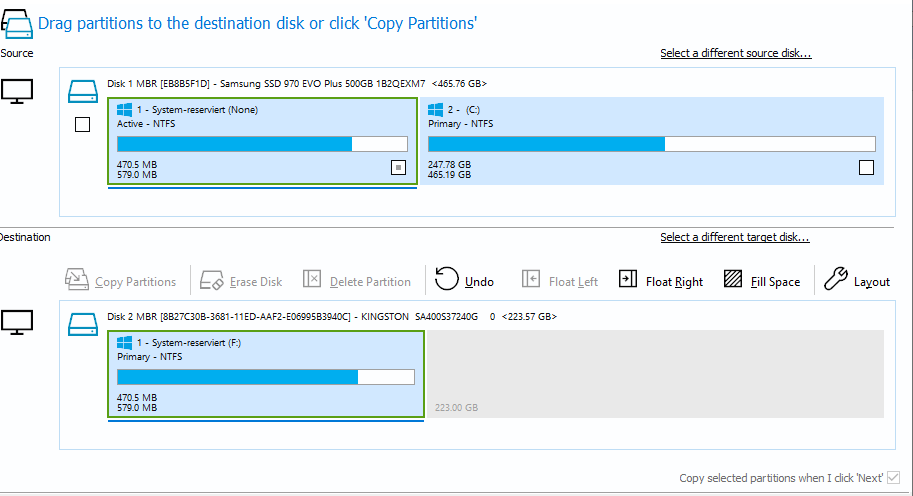Click the Erase Disk icon
Image resolution: width=913 pixels, height=496 pixels.
(x=210, y=280)
